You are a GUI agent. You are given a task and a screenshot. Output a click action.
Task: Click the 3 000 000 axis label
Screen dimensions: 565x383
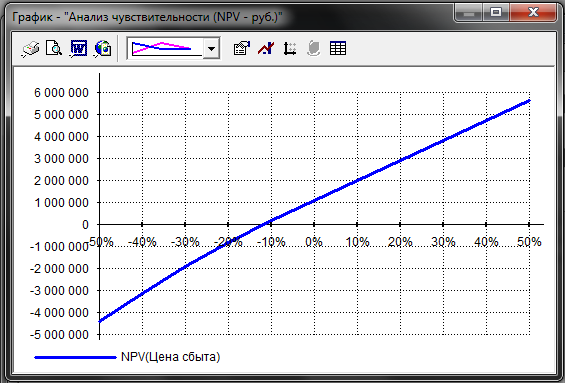click(x=61, y=159)
